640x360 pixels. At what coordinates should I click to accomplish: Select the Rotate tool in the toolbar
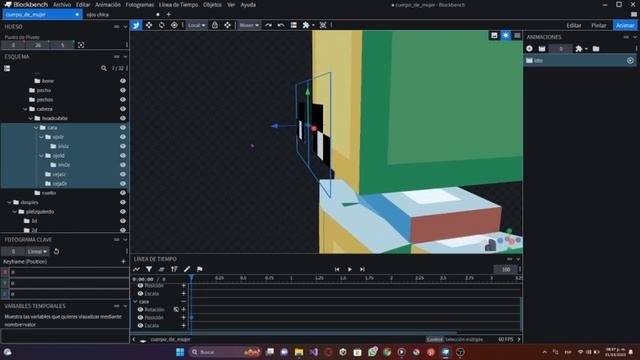pos(162,25)
